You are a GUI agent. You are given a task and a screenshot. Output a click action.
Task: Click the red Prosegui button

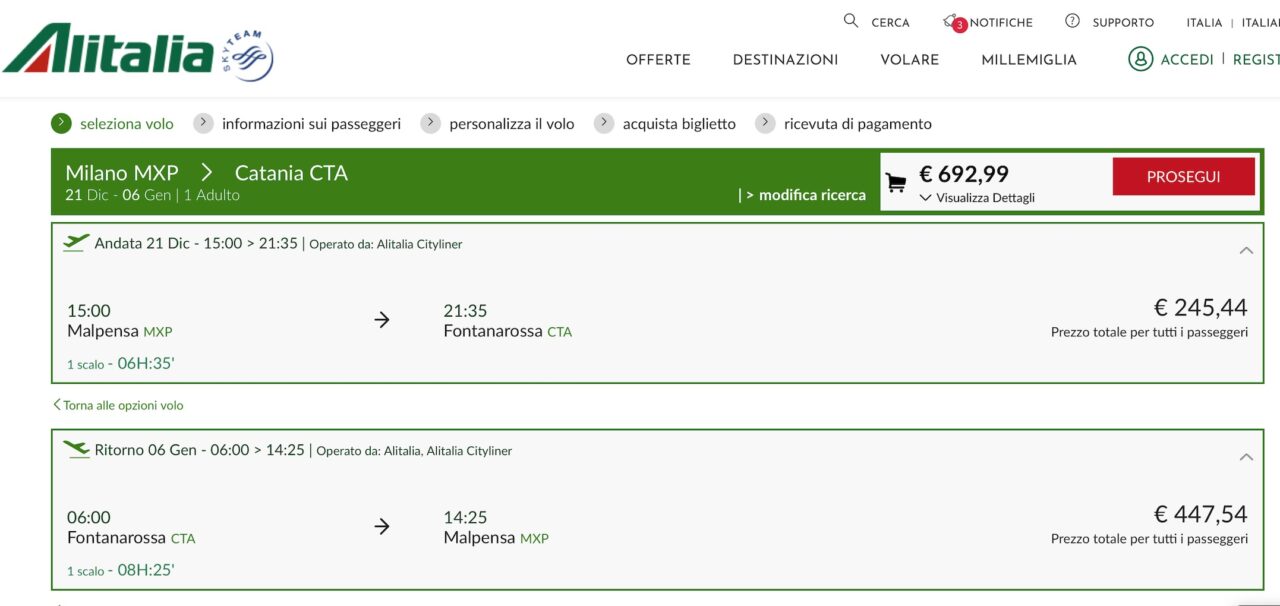tap(1183, 176)
